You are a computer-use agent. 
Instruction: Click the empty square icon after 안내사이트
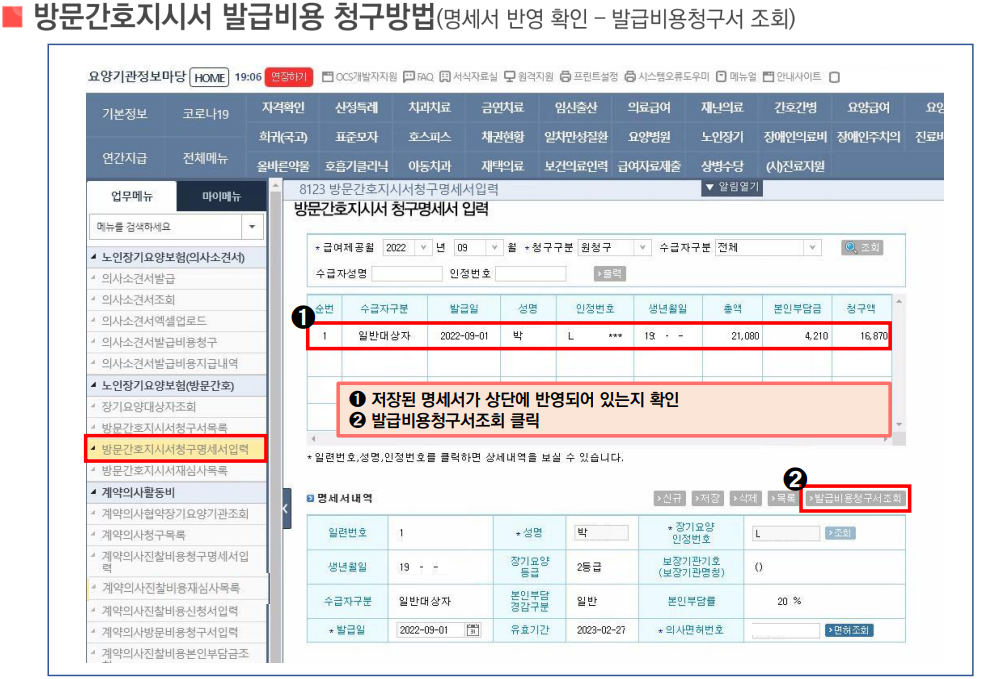(834, 78)
